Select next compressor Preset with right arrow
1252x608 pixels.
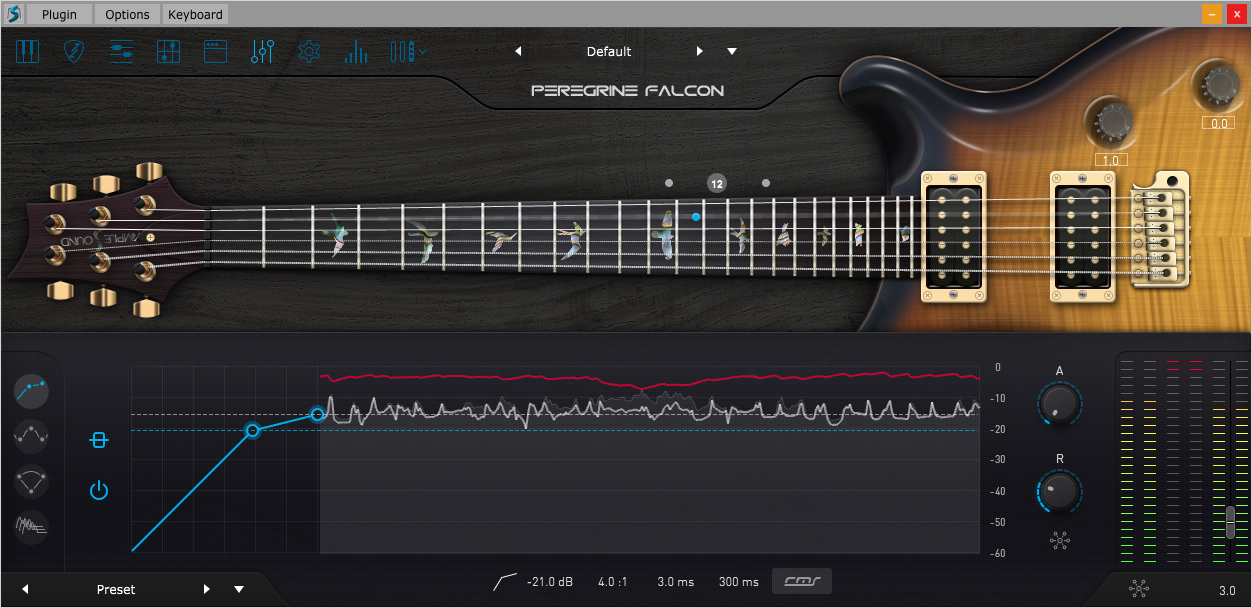tap(207, 589)
